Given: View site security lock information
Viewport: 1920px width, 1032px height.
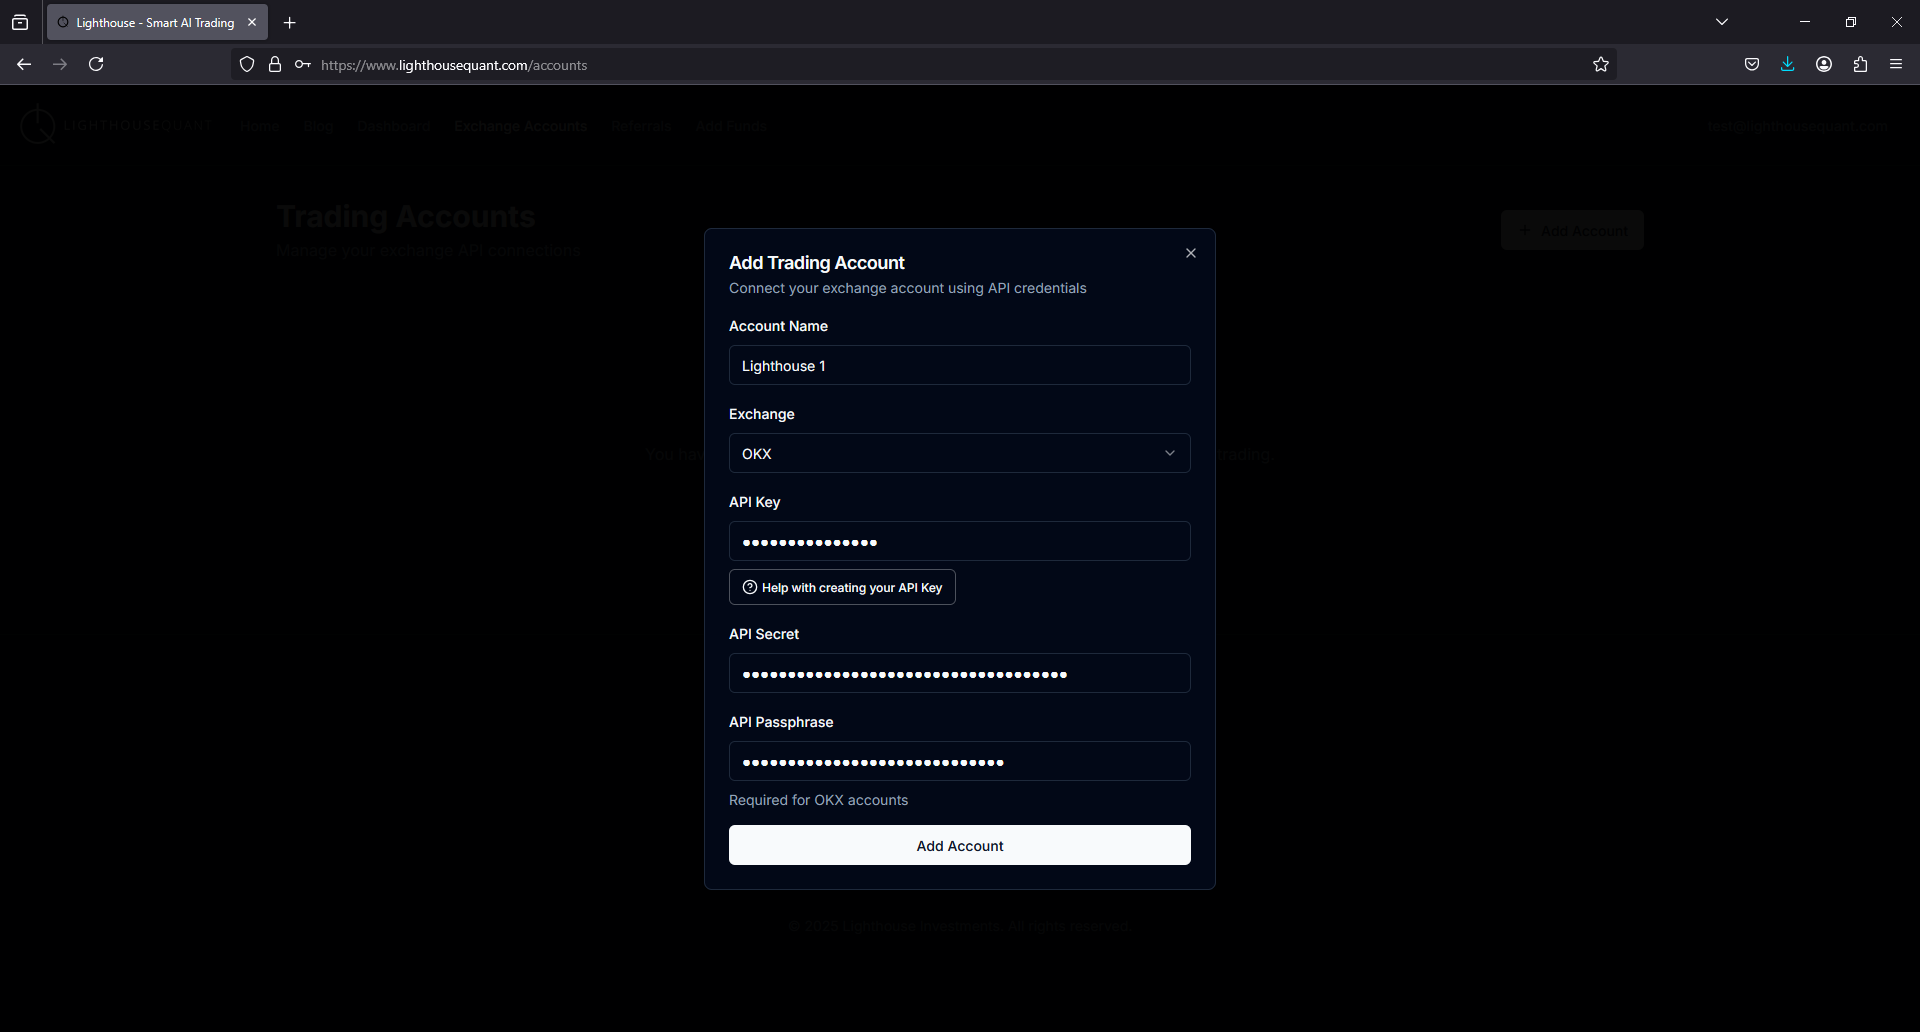Looking at the screenshot, I should 275,65.
